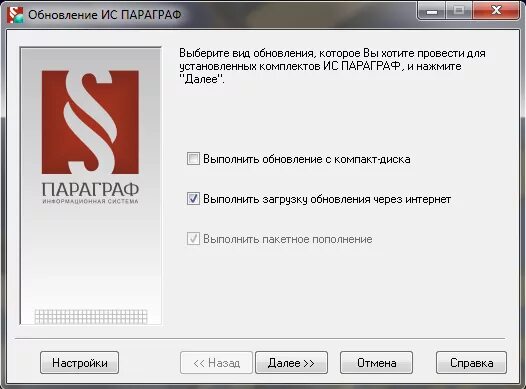Click the ПАРАГРАФ logo image
526x389 pixels.
90,137
